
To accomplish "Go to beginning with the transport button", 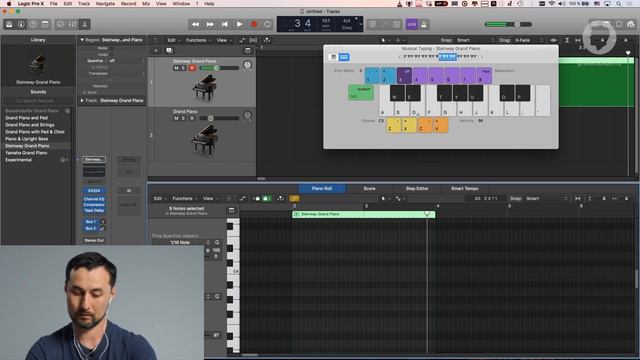I will tap(224, 24).
